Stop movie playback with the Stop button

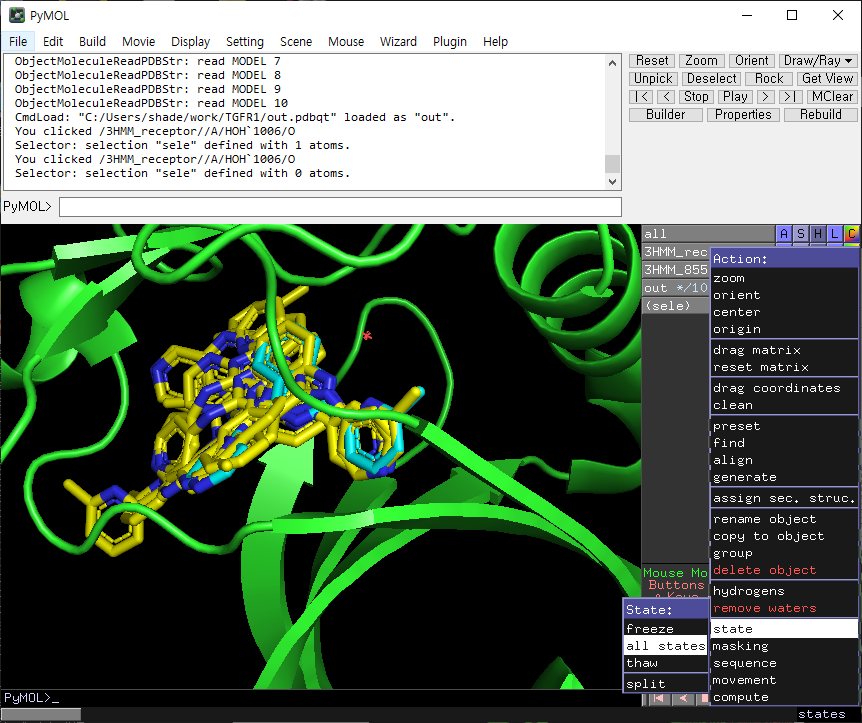[x=696, y=97]
